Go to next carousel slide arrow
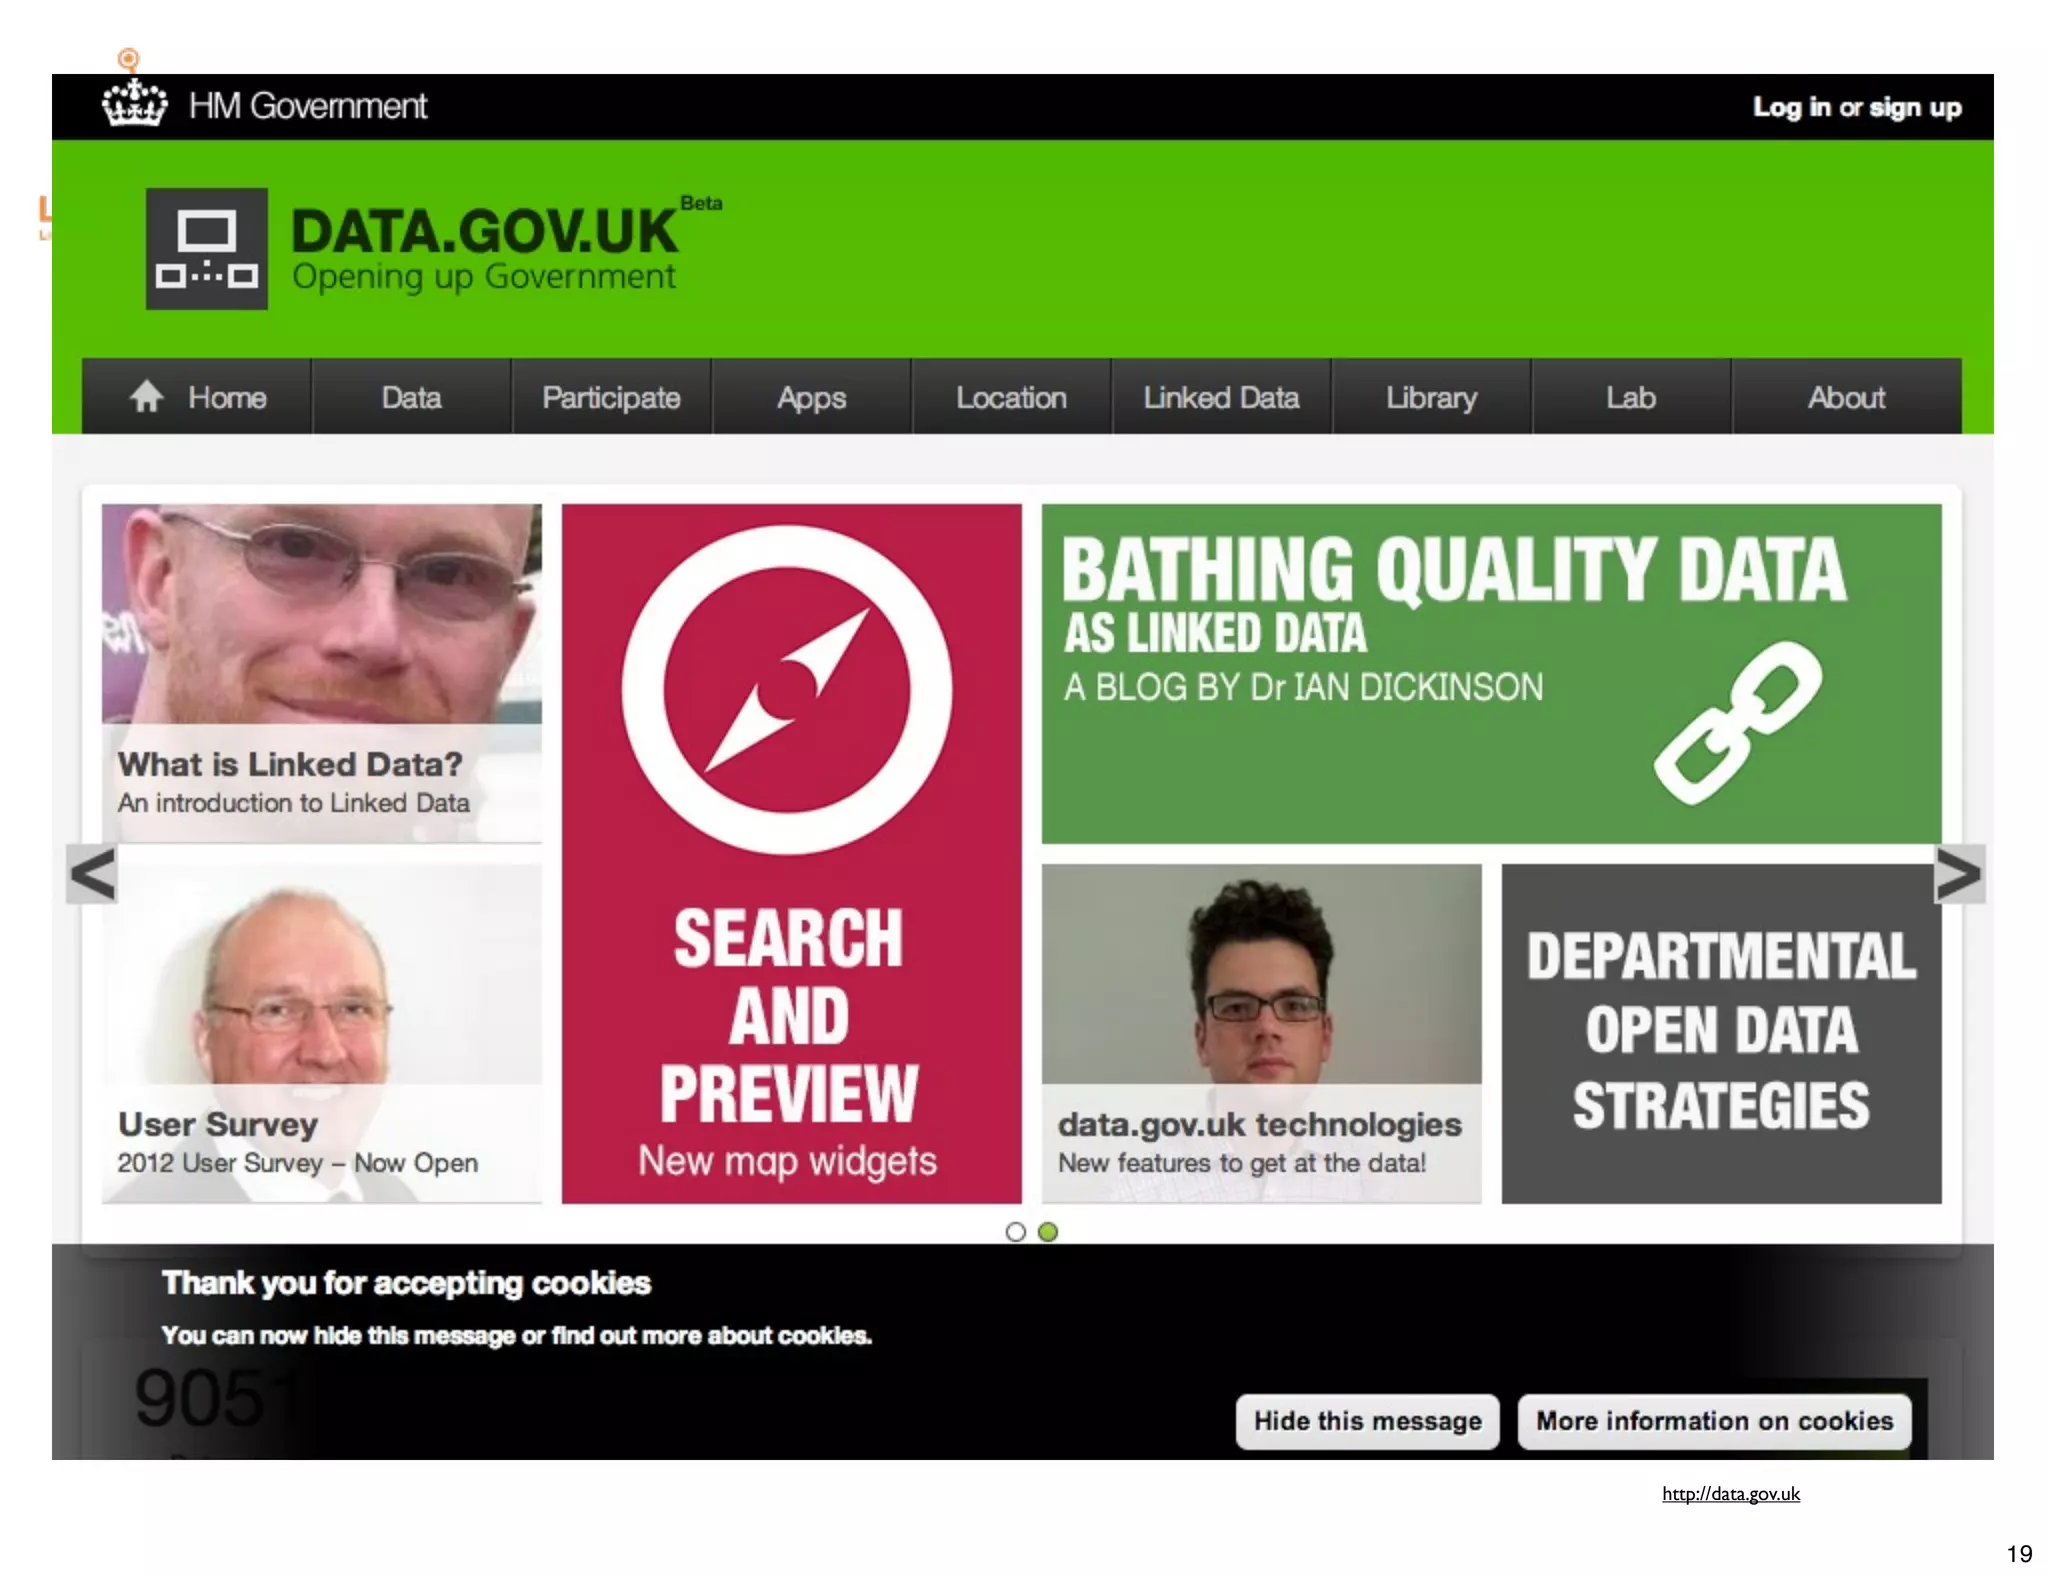 click(1958, 874)
